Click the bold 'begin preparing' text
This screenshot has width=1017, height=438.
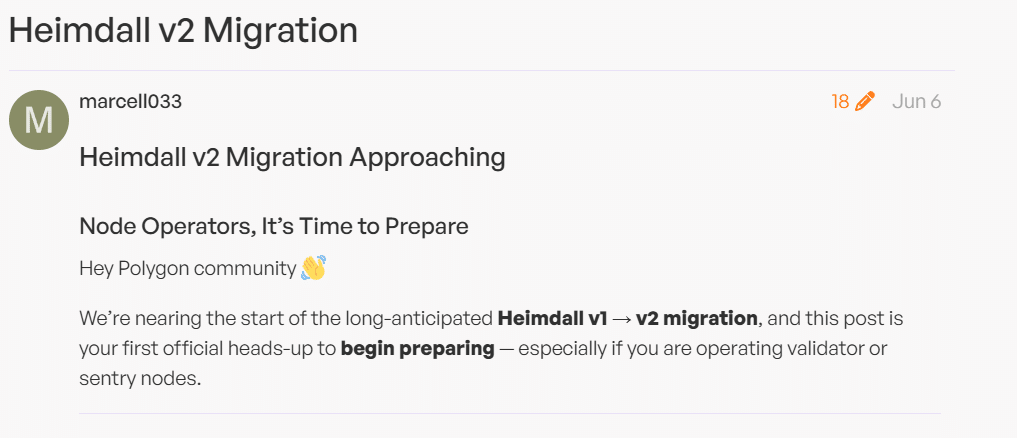(x=418, y=349)
